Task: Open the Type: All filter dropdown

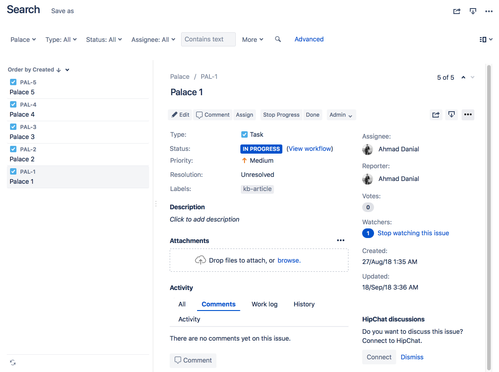Action: point(61,40)
